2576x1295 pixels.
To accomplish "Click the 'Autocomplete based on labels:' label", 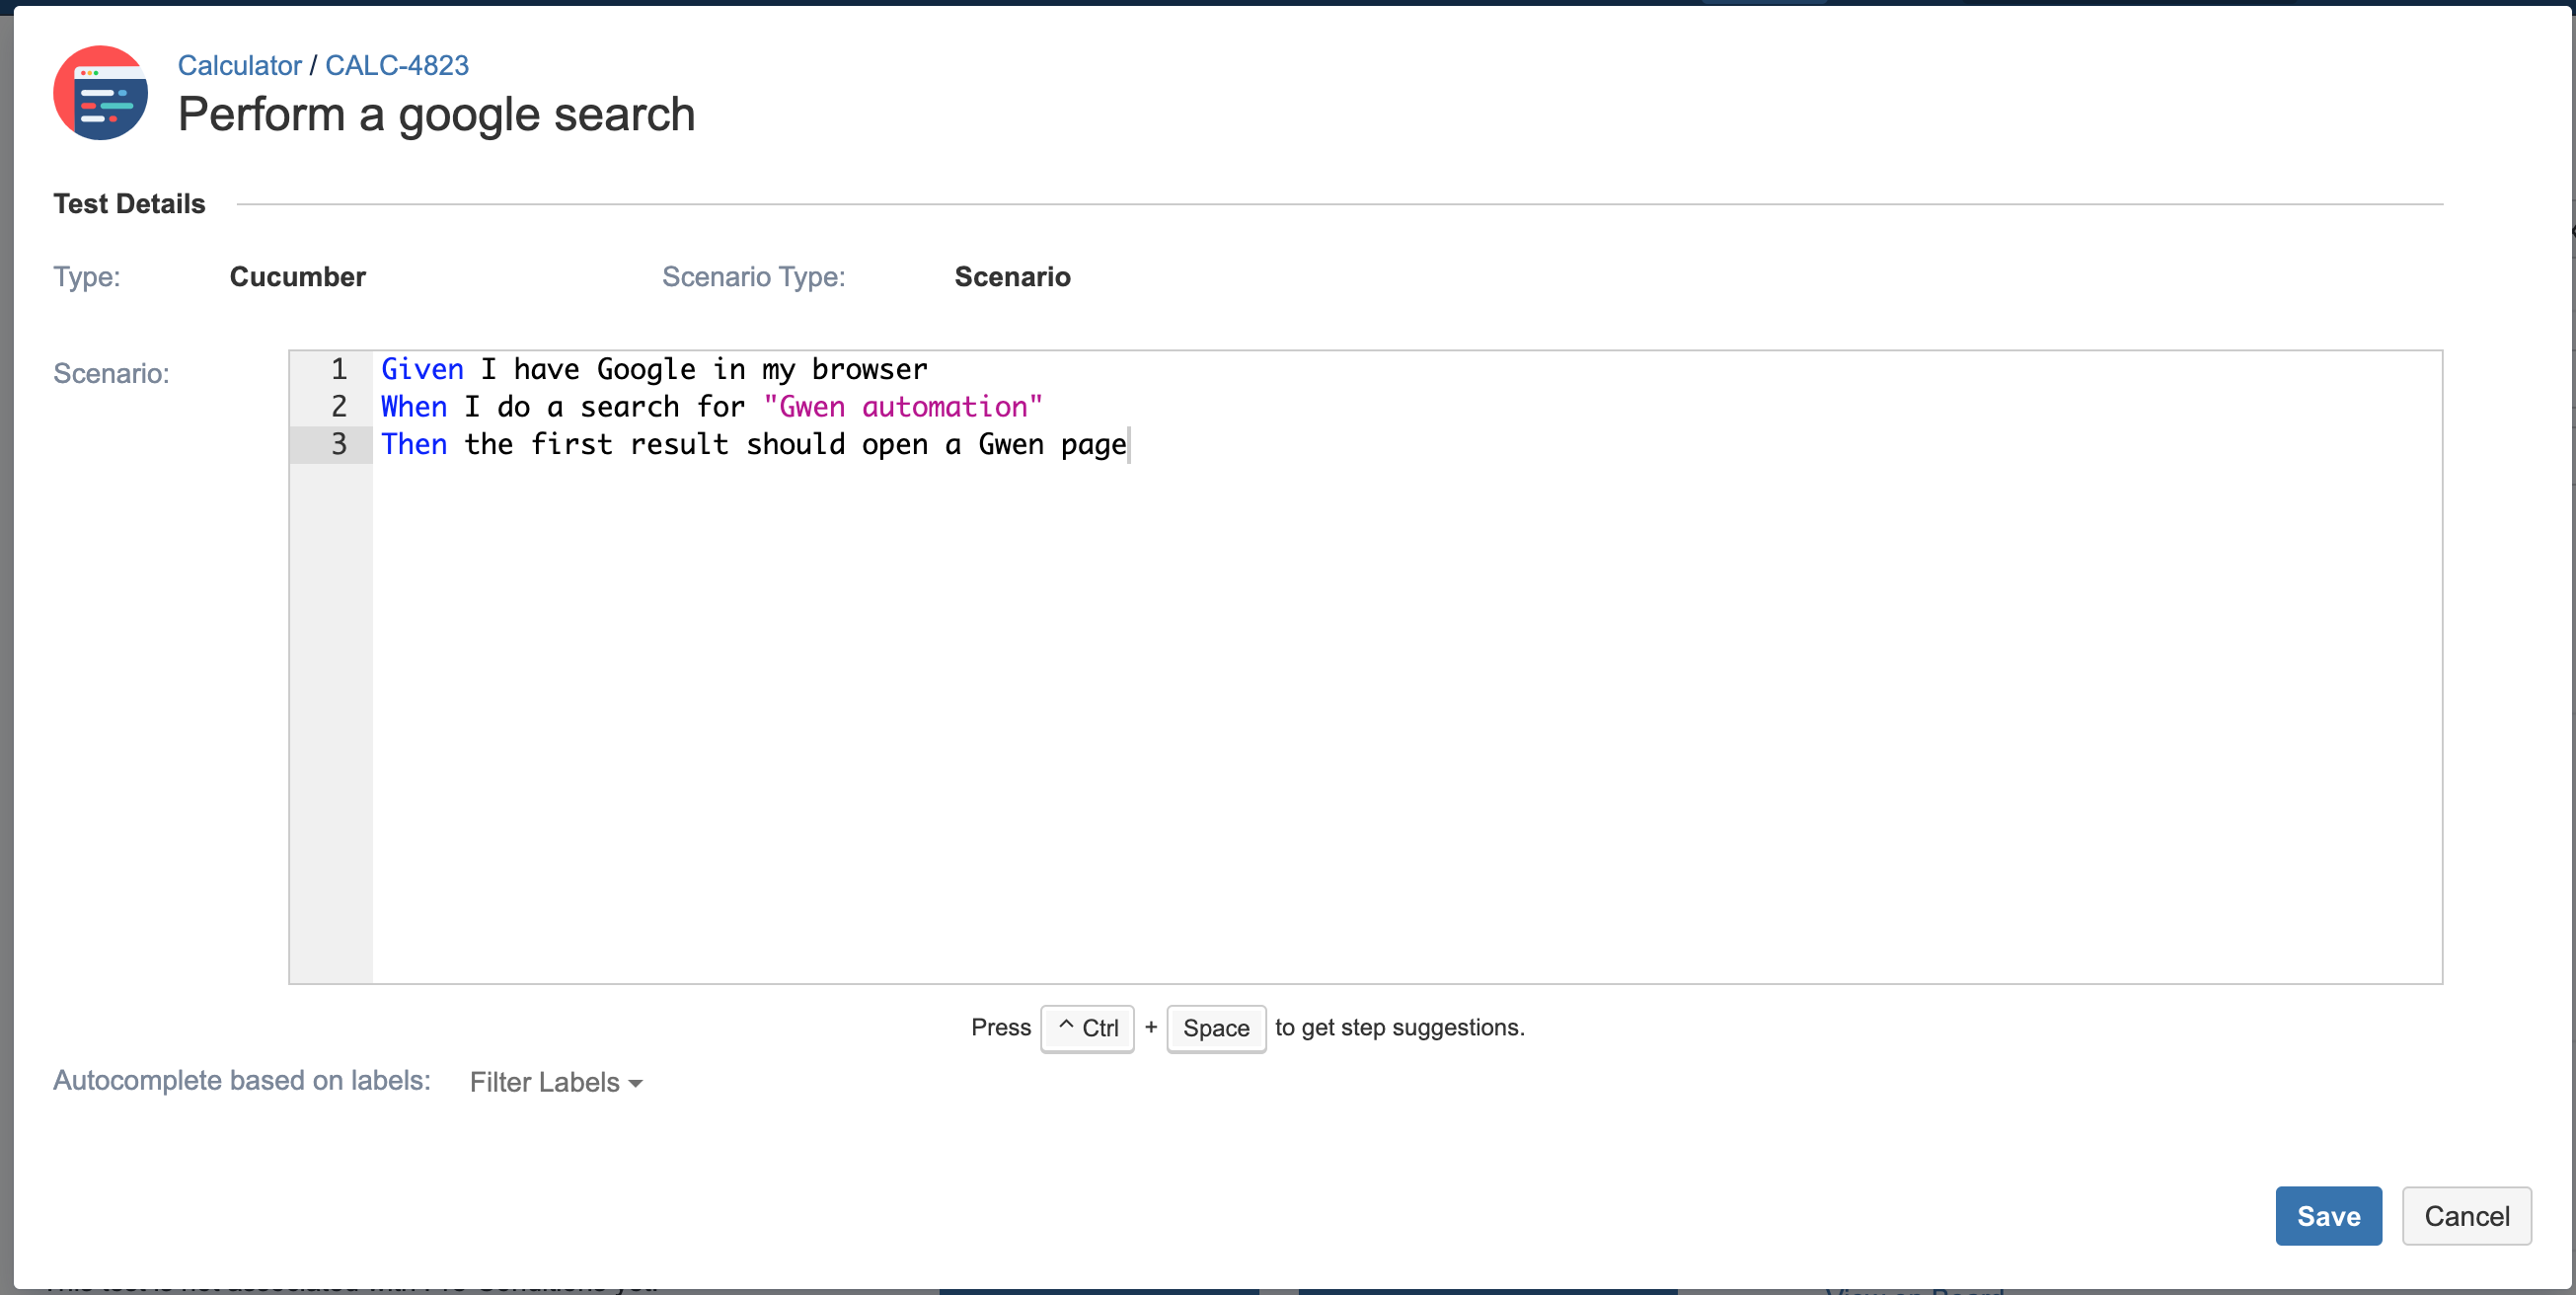I will pyautogui.click(x=242, y=1081).
